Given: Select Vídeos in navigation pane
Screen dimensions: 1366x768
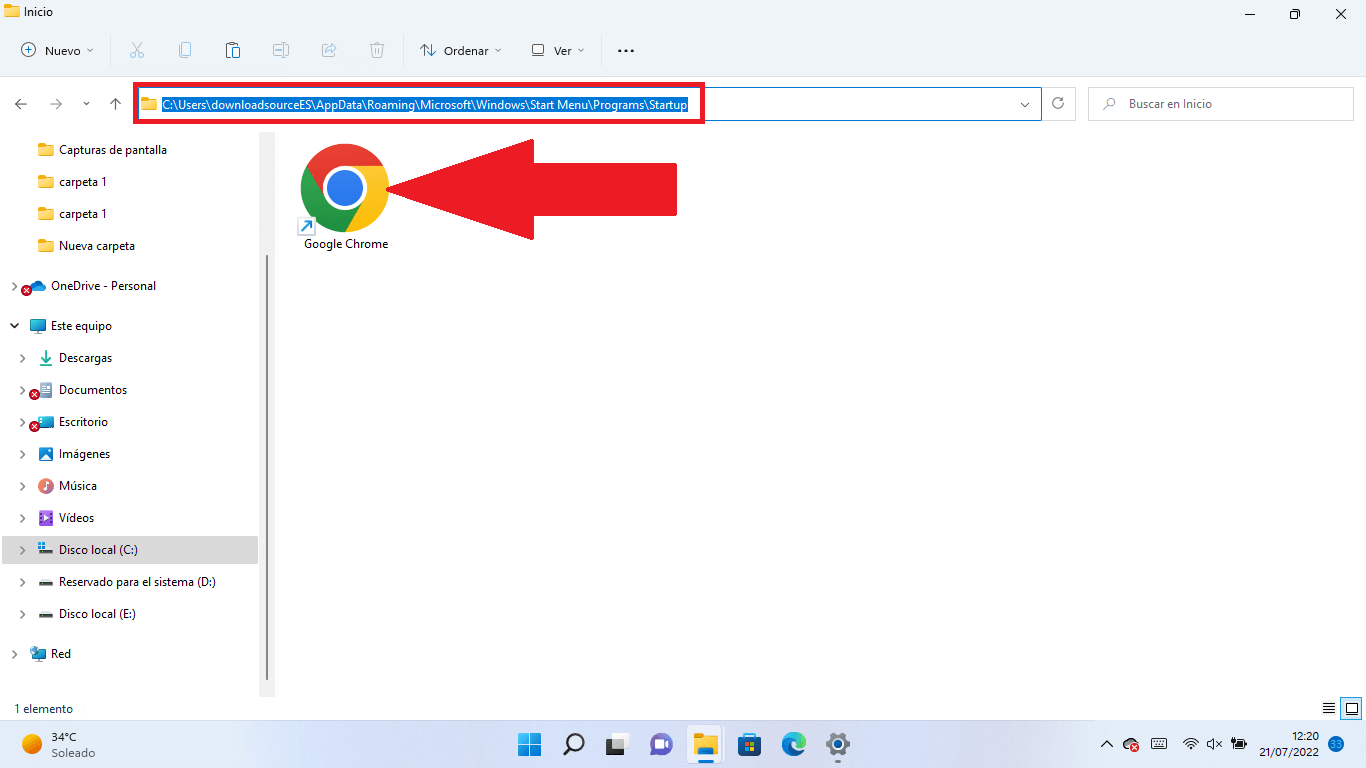Looking at the screenshot, I should click(76, 518).
